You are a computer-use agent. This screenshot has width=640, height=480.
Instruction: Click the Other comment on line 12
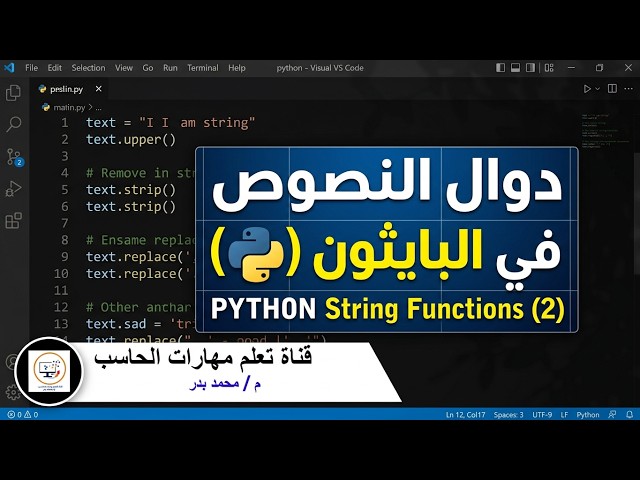[141, 307]
